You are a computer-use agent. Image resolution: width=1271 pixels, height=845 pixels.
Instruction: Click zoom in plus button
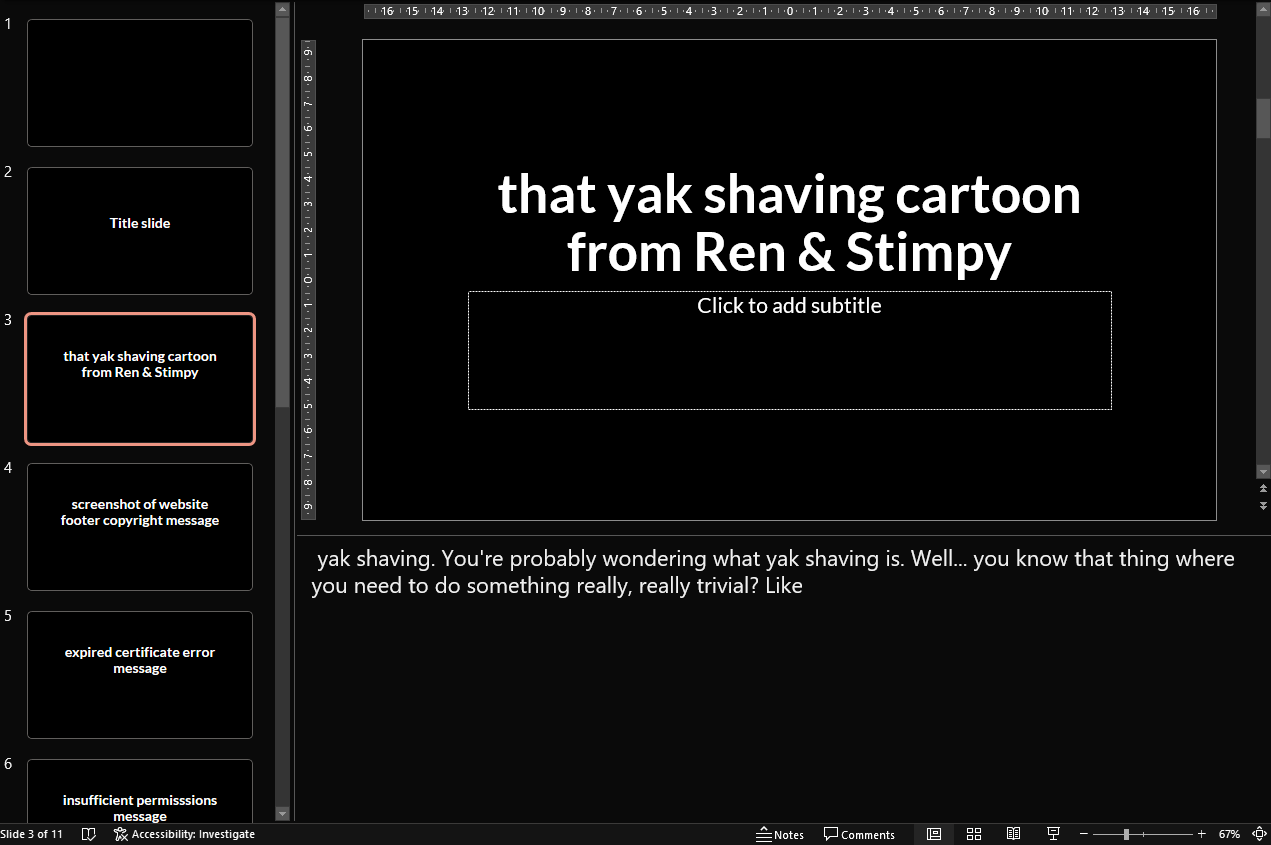(x=1201, y=834)
